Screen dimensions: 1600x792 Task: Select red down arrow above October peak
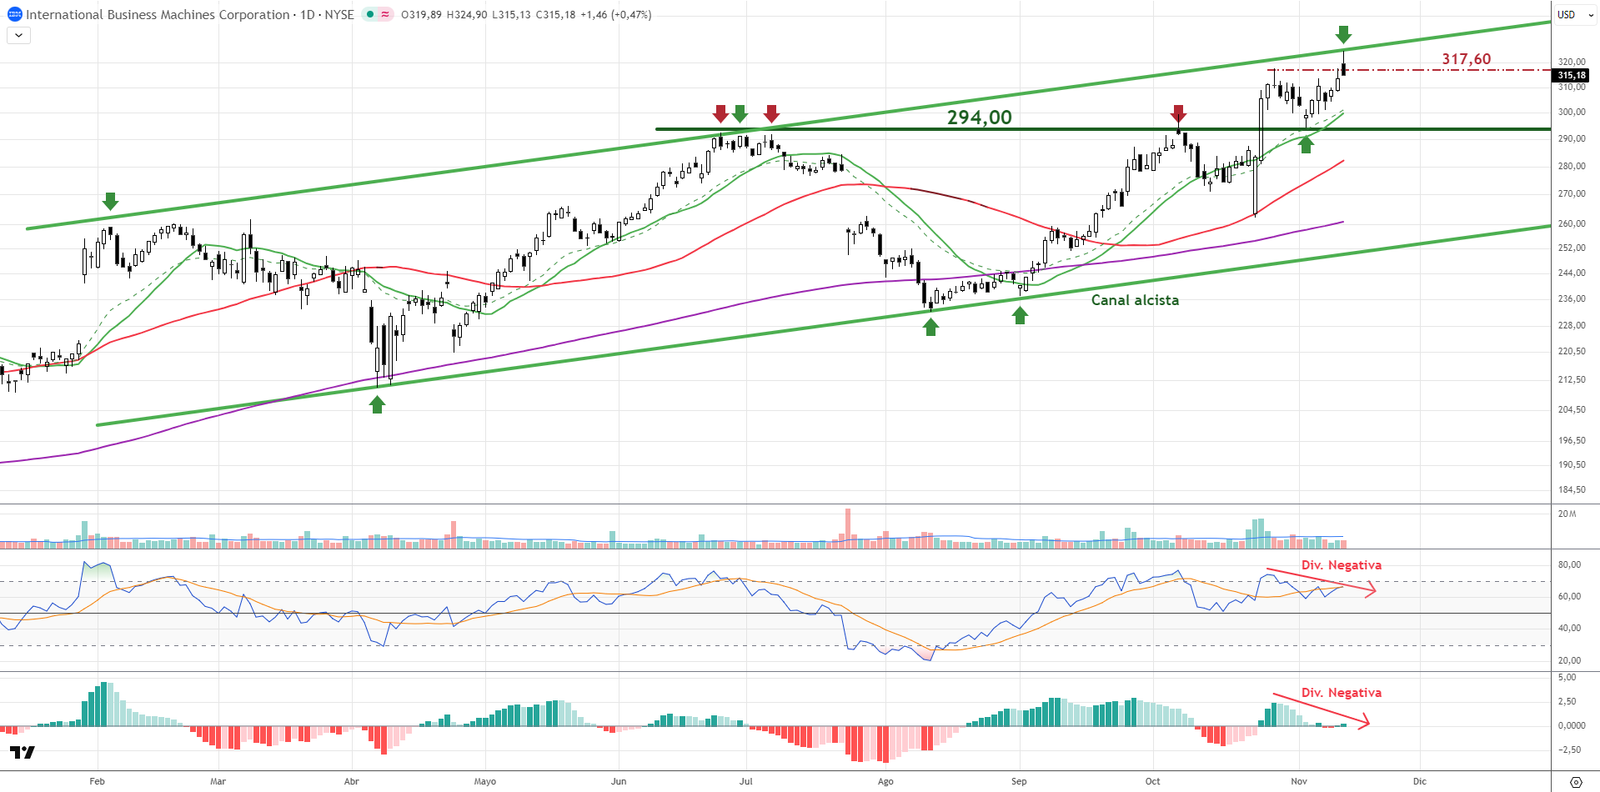click(x=1178, y=113)
